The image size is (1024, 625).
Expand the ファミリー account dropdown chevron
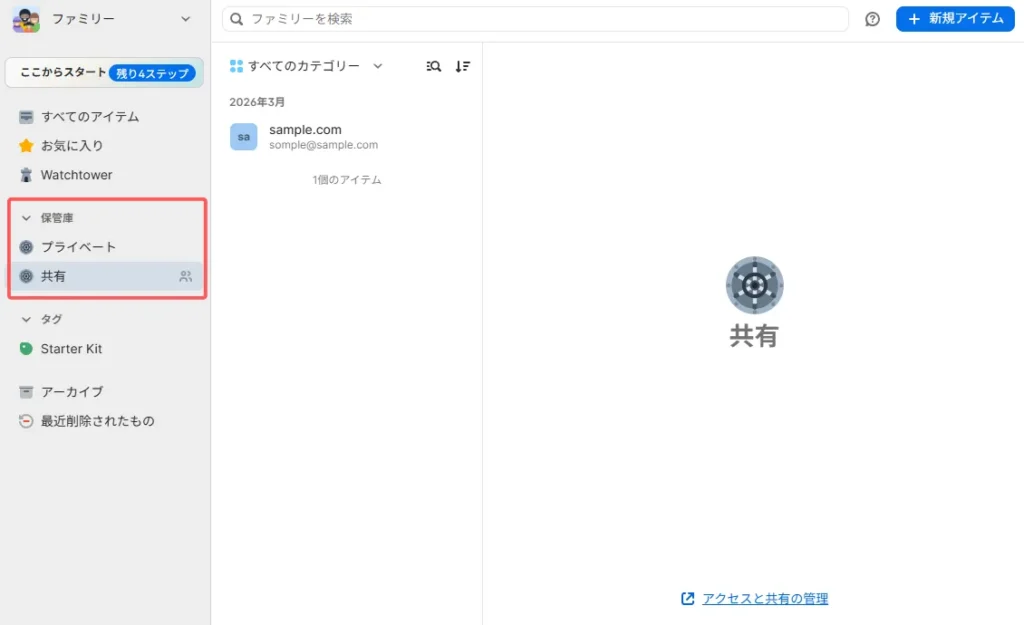tap(185, 19)
